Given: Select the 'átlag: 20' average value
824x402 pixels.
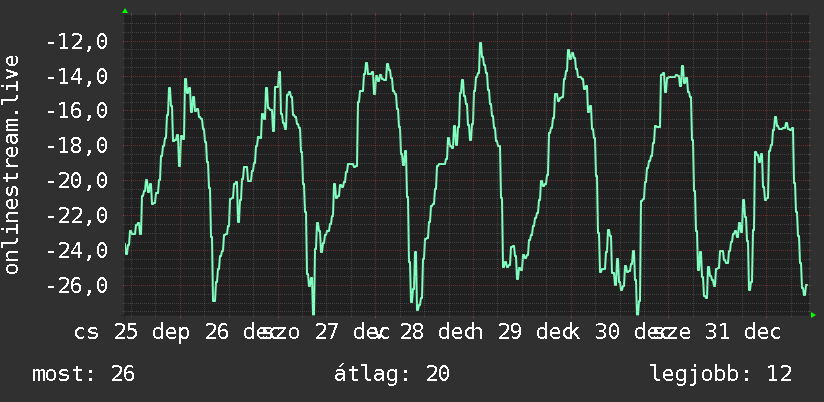Looking at the screenshot, I should pos(392,374).
